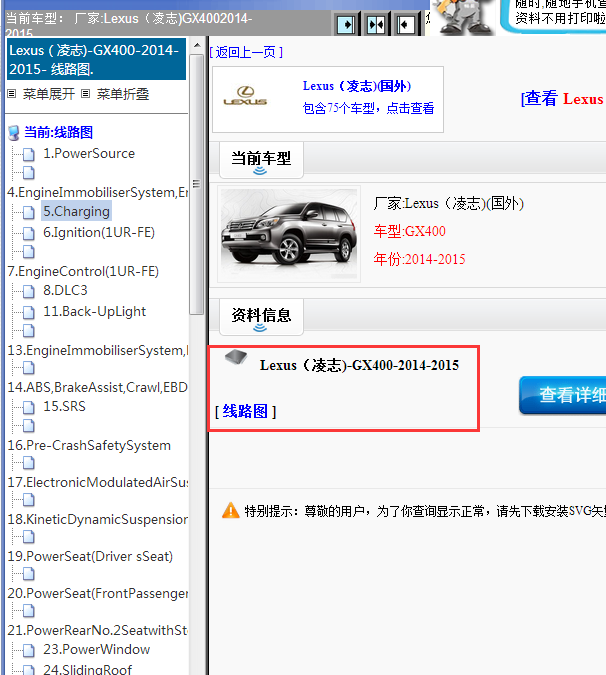
Task: Click the panel collapse left arrow icon
Action: (405, 25)
